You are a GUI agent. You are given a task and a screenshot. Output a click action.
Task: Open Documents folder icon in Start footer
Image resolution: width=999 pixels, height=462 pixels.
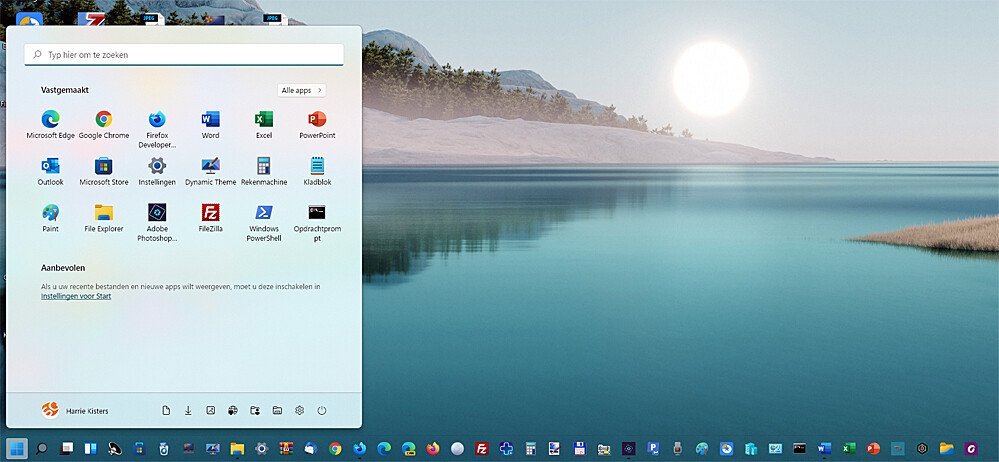point(166,410)
